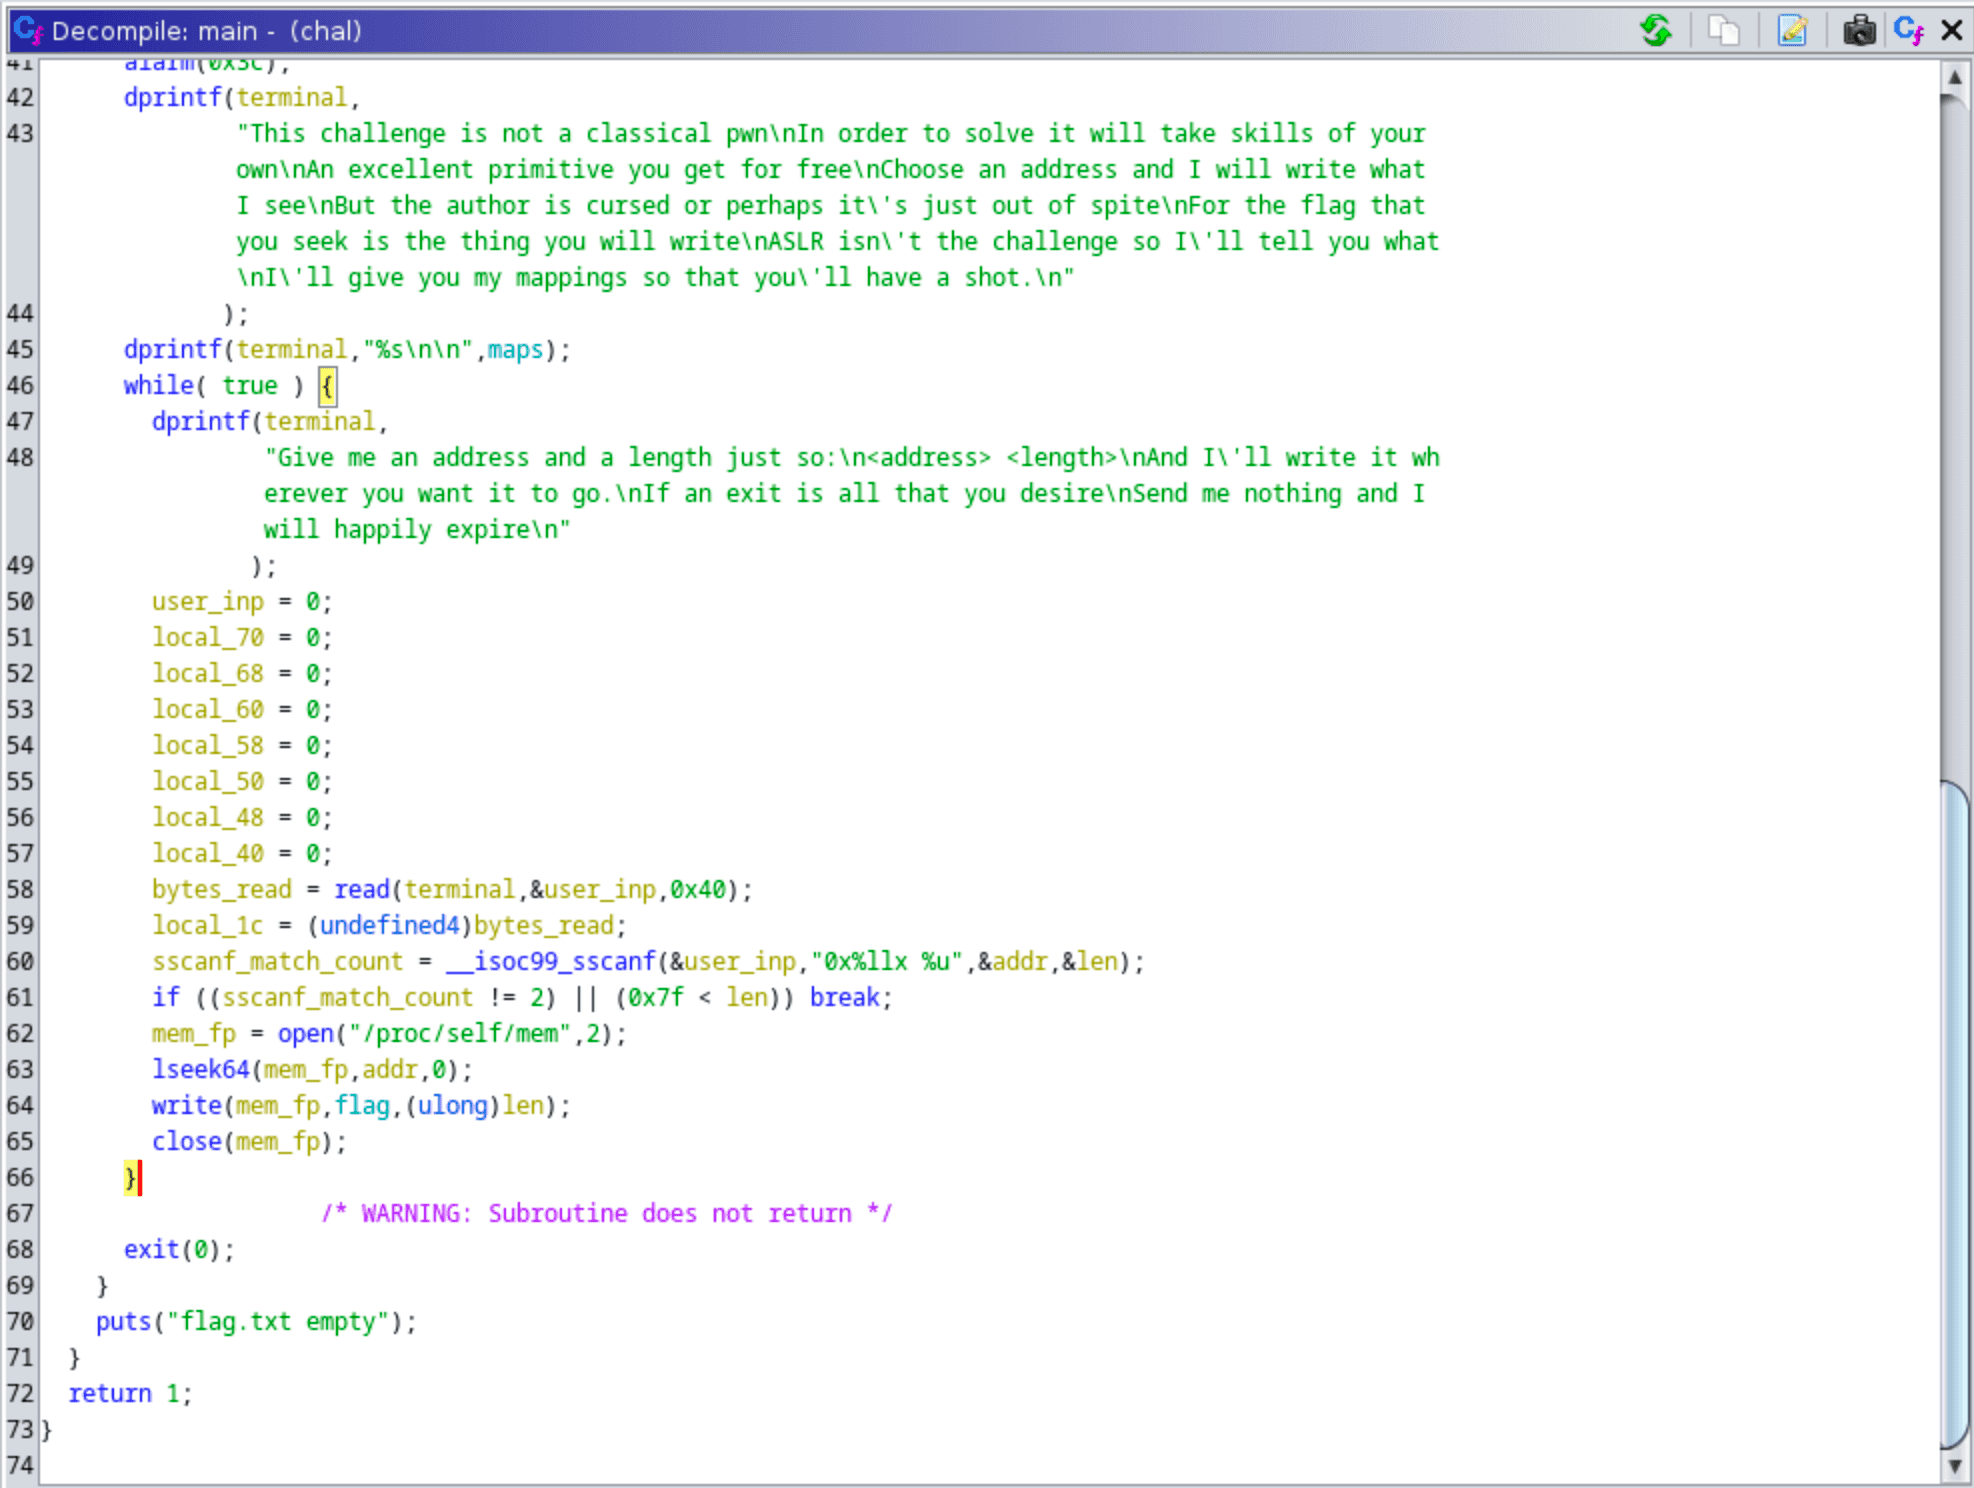The image size is (1974, 1488).
Task: Select variable 'local_58' on line 54
Action: point(208,746)
